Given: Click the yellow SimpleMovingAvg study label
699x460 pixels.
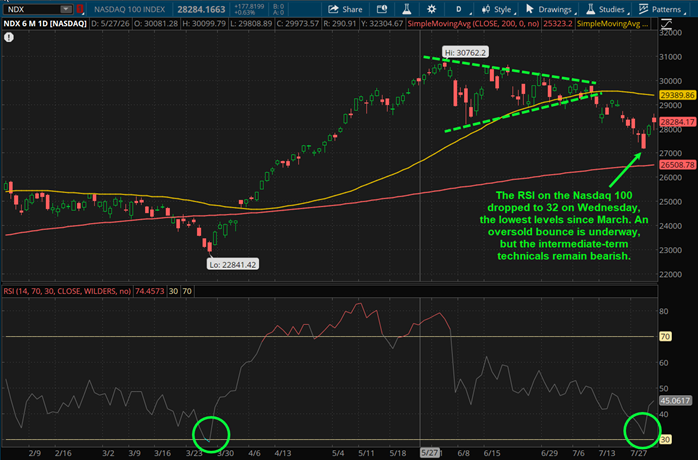Looking at the screenshot, I should (x=613, y=24).
